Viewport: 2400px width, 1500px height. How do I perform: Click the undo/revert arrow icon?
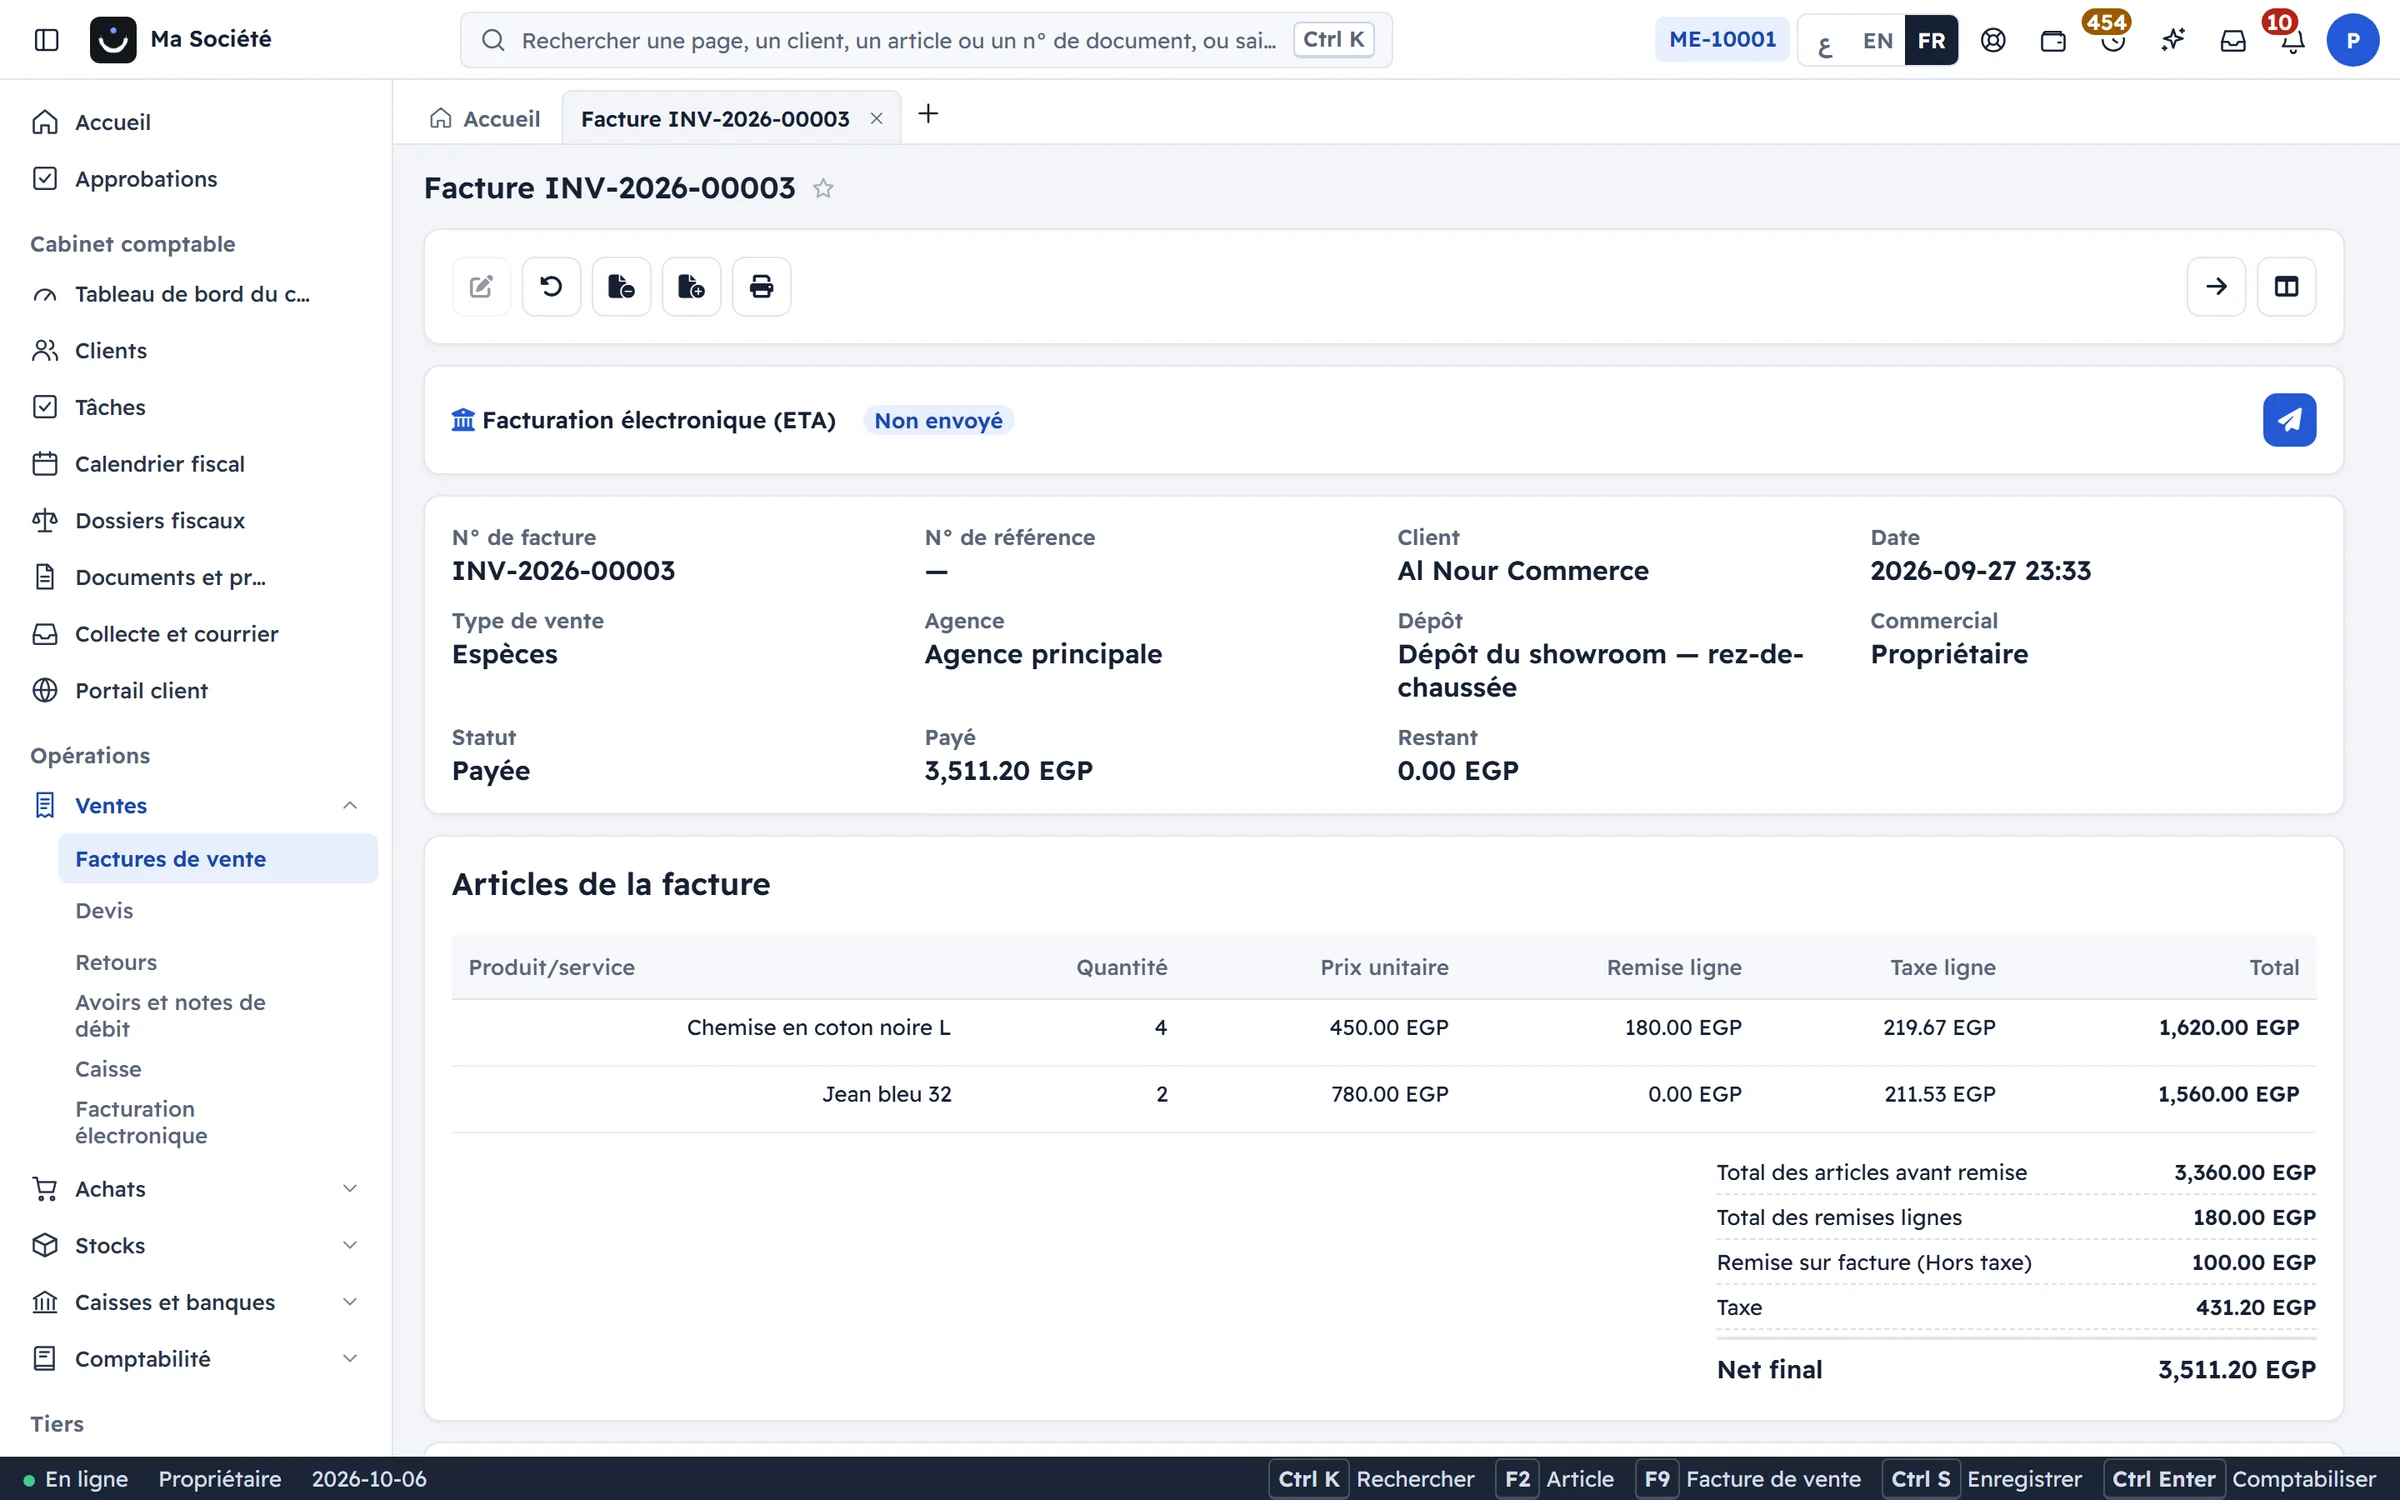(551, 287)
